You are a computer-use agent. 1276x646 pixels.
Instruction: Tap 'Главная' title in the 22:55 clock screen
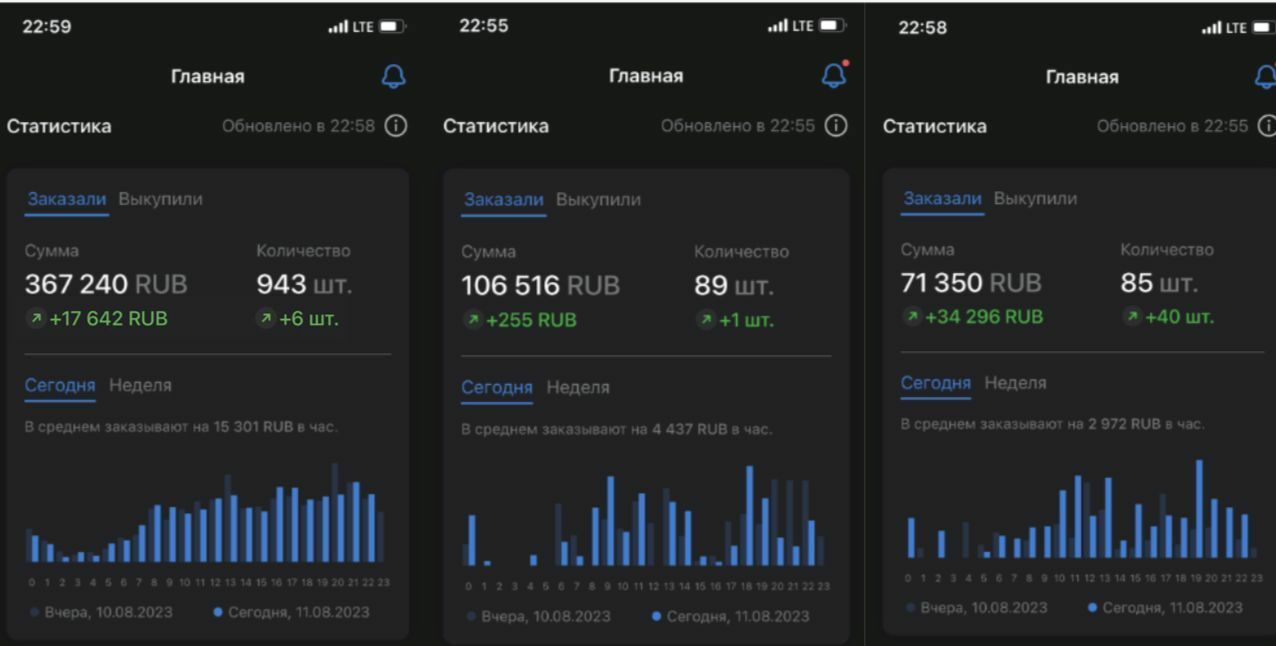[x=646, y=76]
